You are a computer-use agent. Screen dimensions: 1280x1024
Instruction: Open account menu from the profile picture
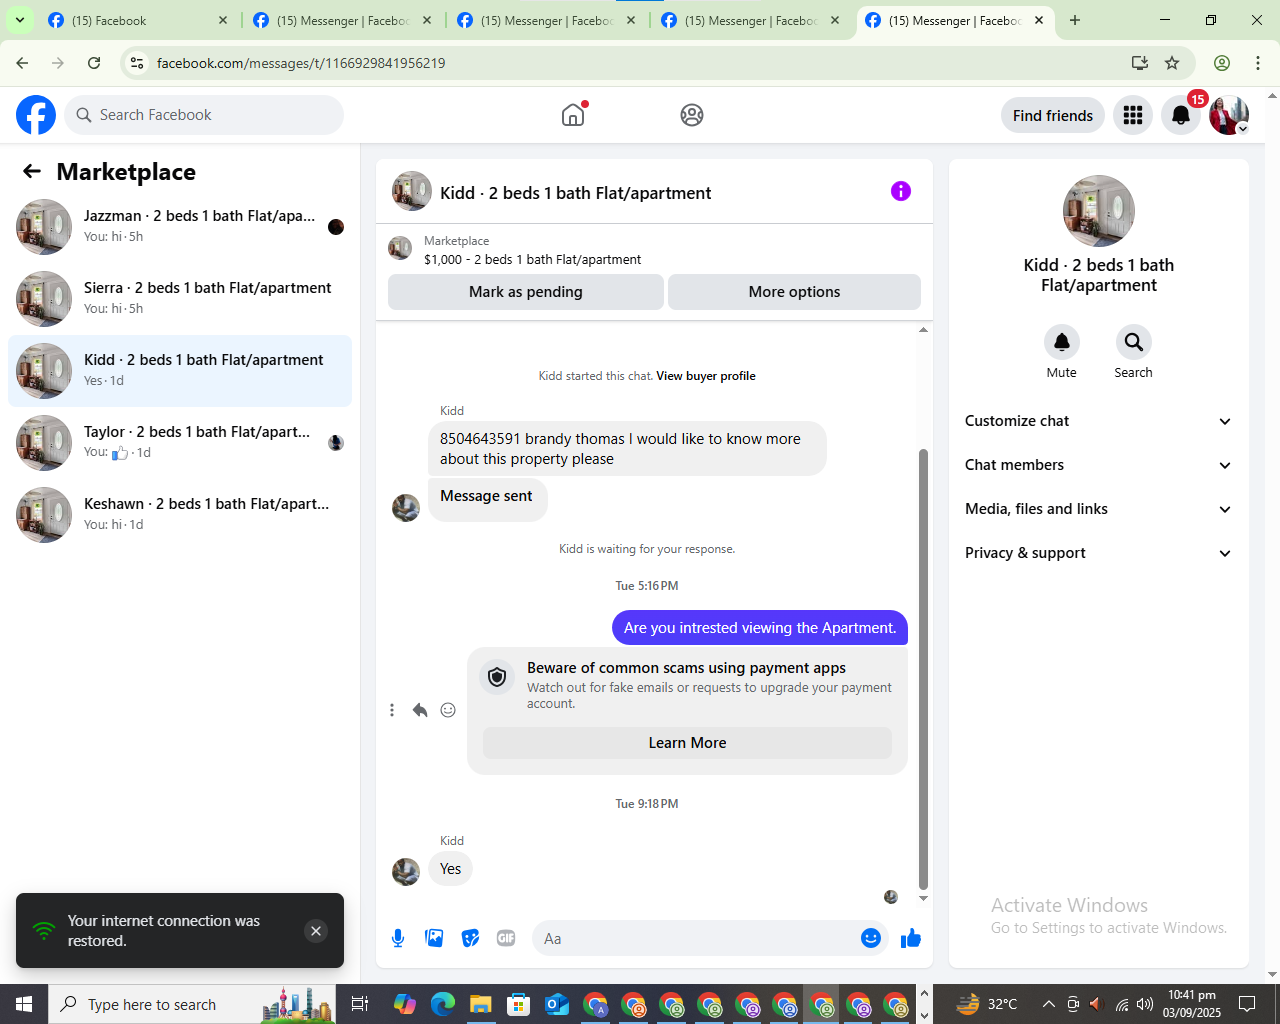[1229, 115]
